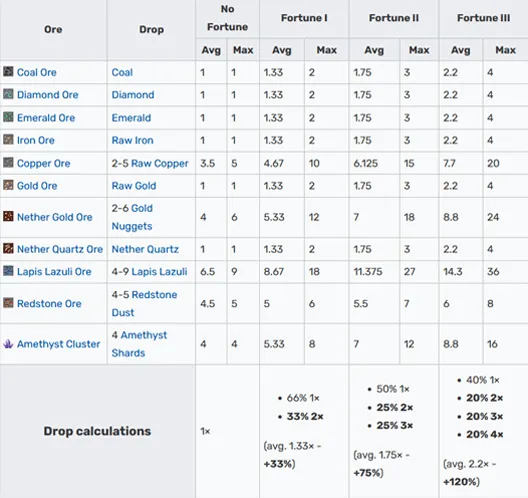This screenshot has width=528, height=498.
Task: Click the Iron Ore block icon
Action: click(8, 139)
